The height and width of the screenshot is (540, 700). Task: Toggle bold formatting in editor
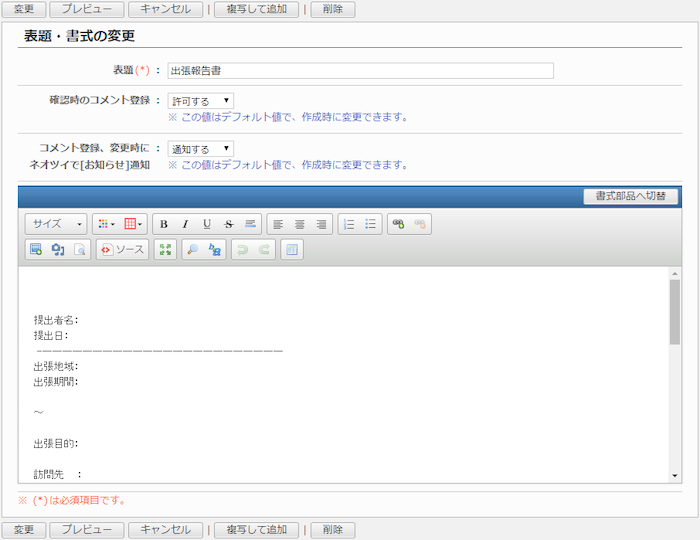tap(163, 224)
